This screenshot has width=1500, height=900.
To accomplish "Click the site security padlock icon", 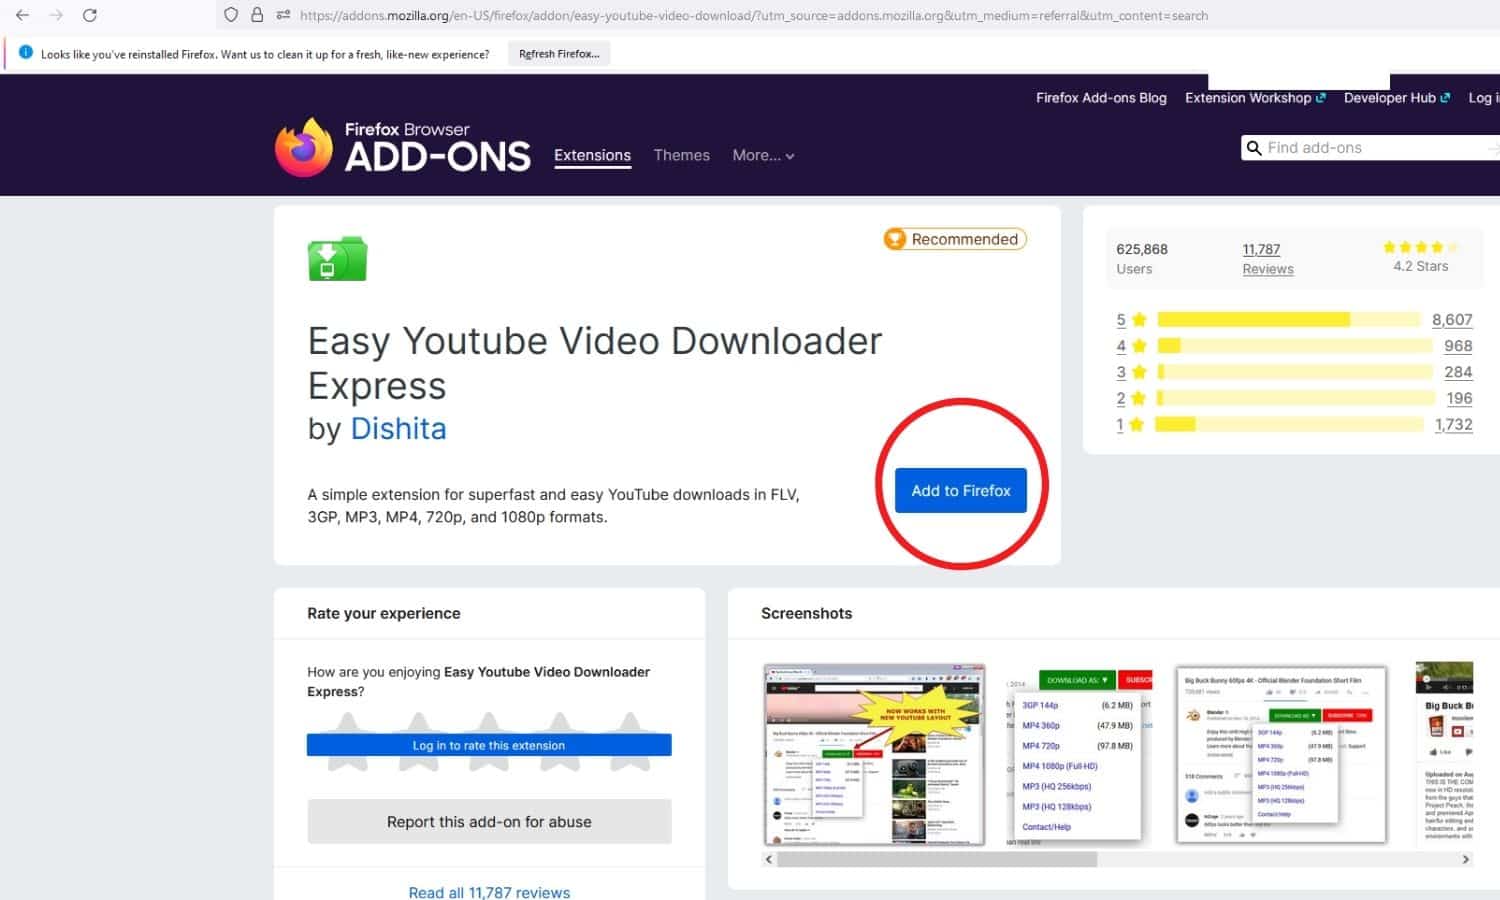I will click(x=257, y=15).
